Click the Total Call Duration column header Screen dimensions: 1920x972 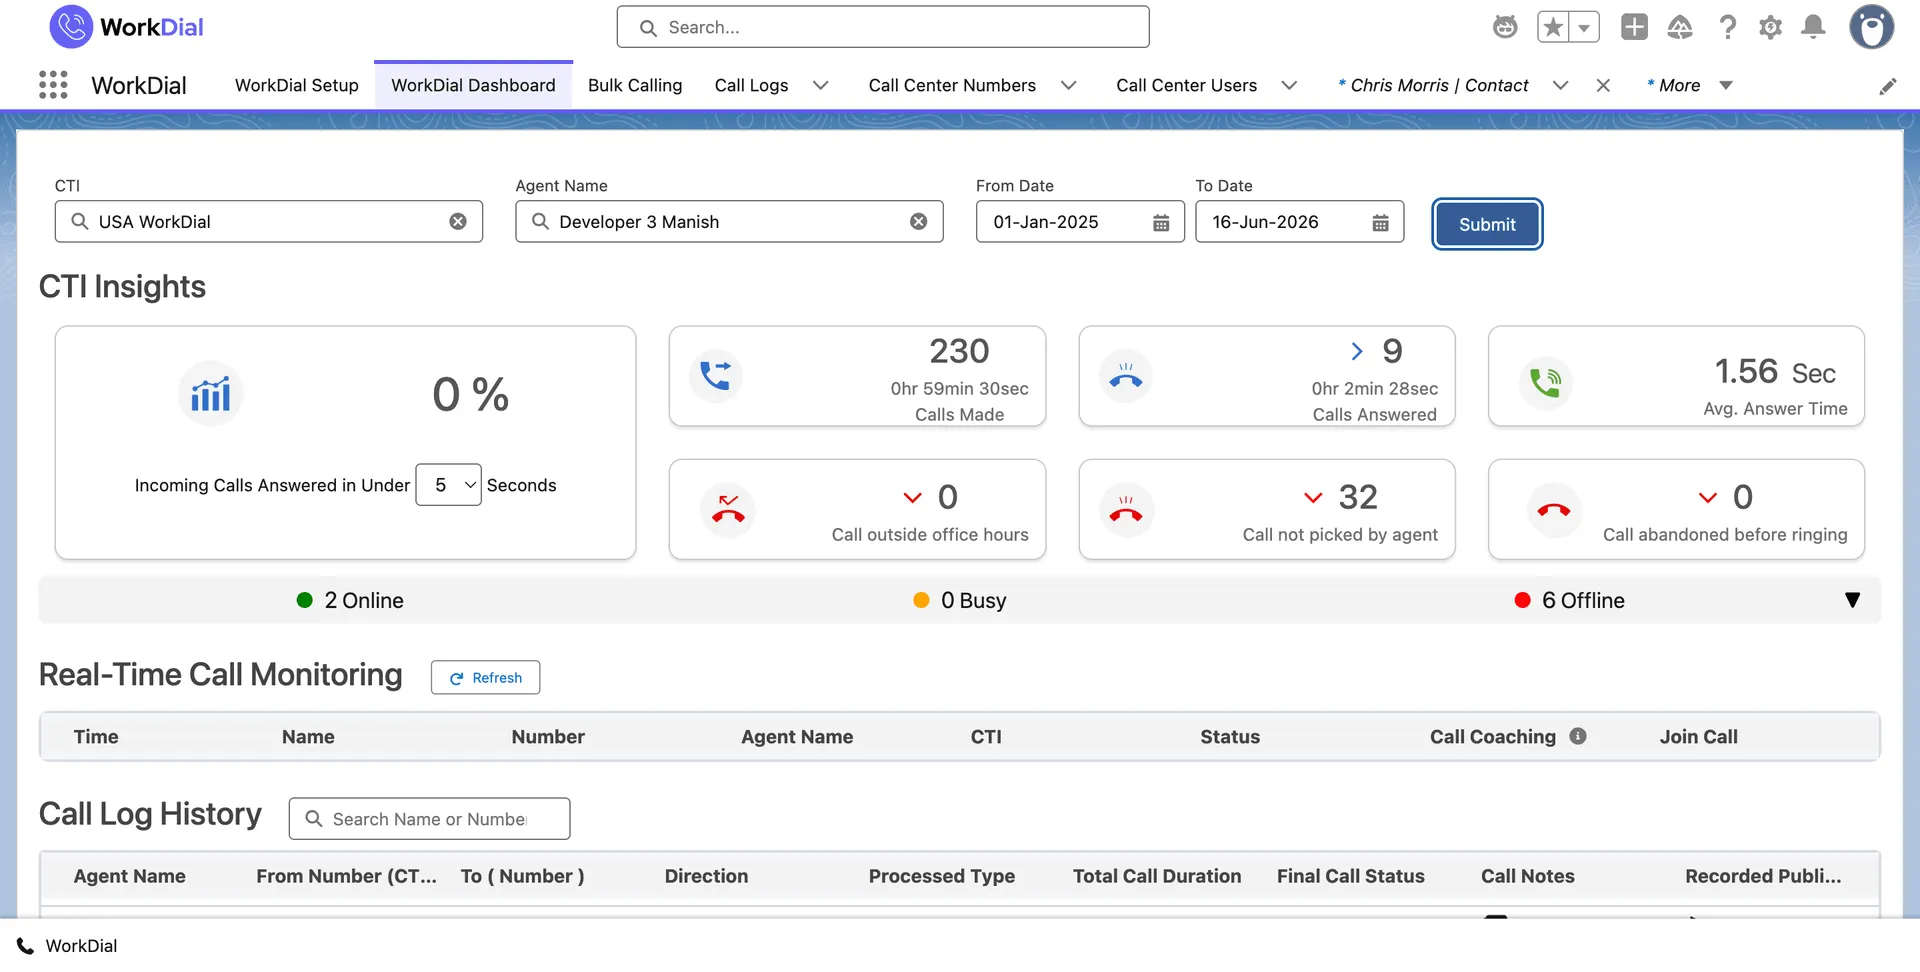[x=1157, y=876]
